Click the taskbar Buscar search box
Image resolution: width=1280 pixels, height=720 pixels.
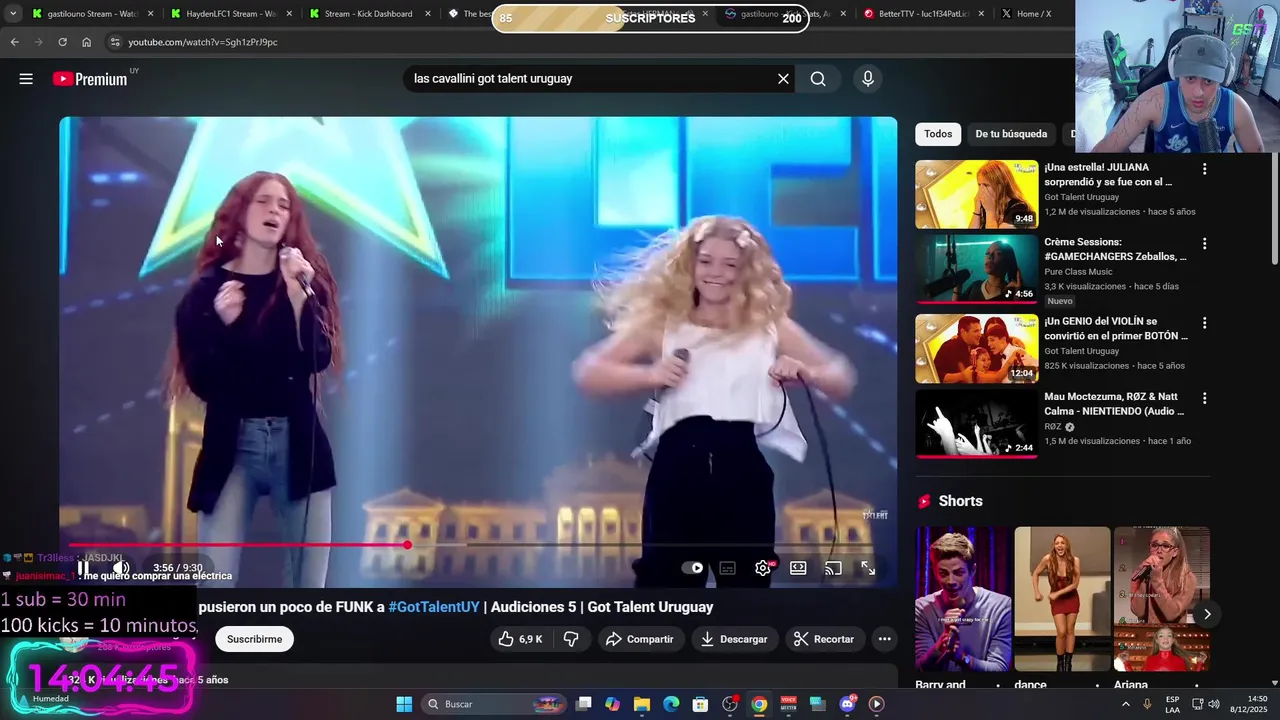496,704
